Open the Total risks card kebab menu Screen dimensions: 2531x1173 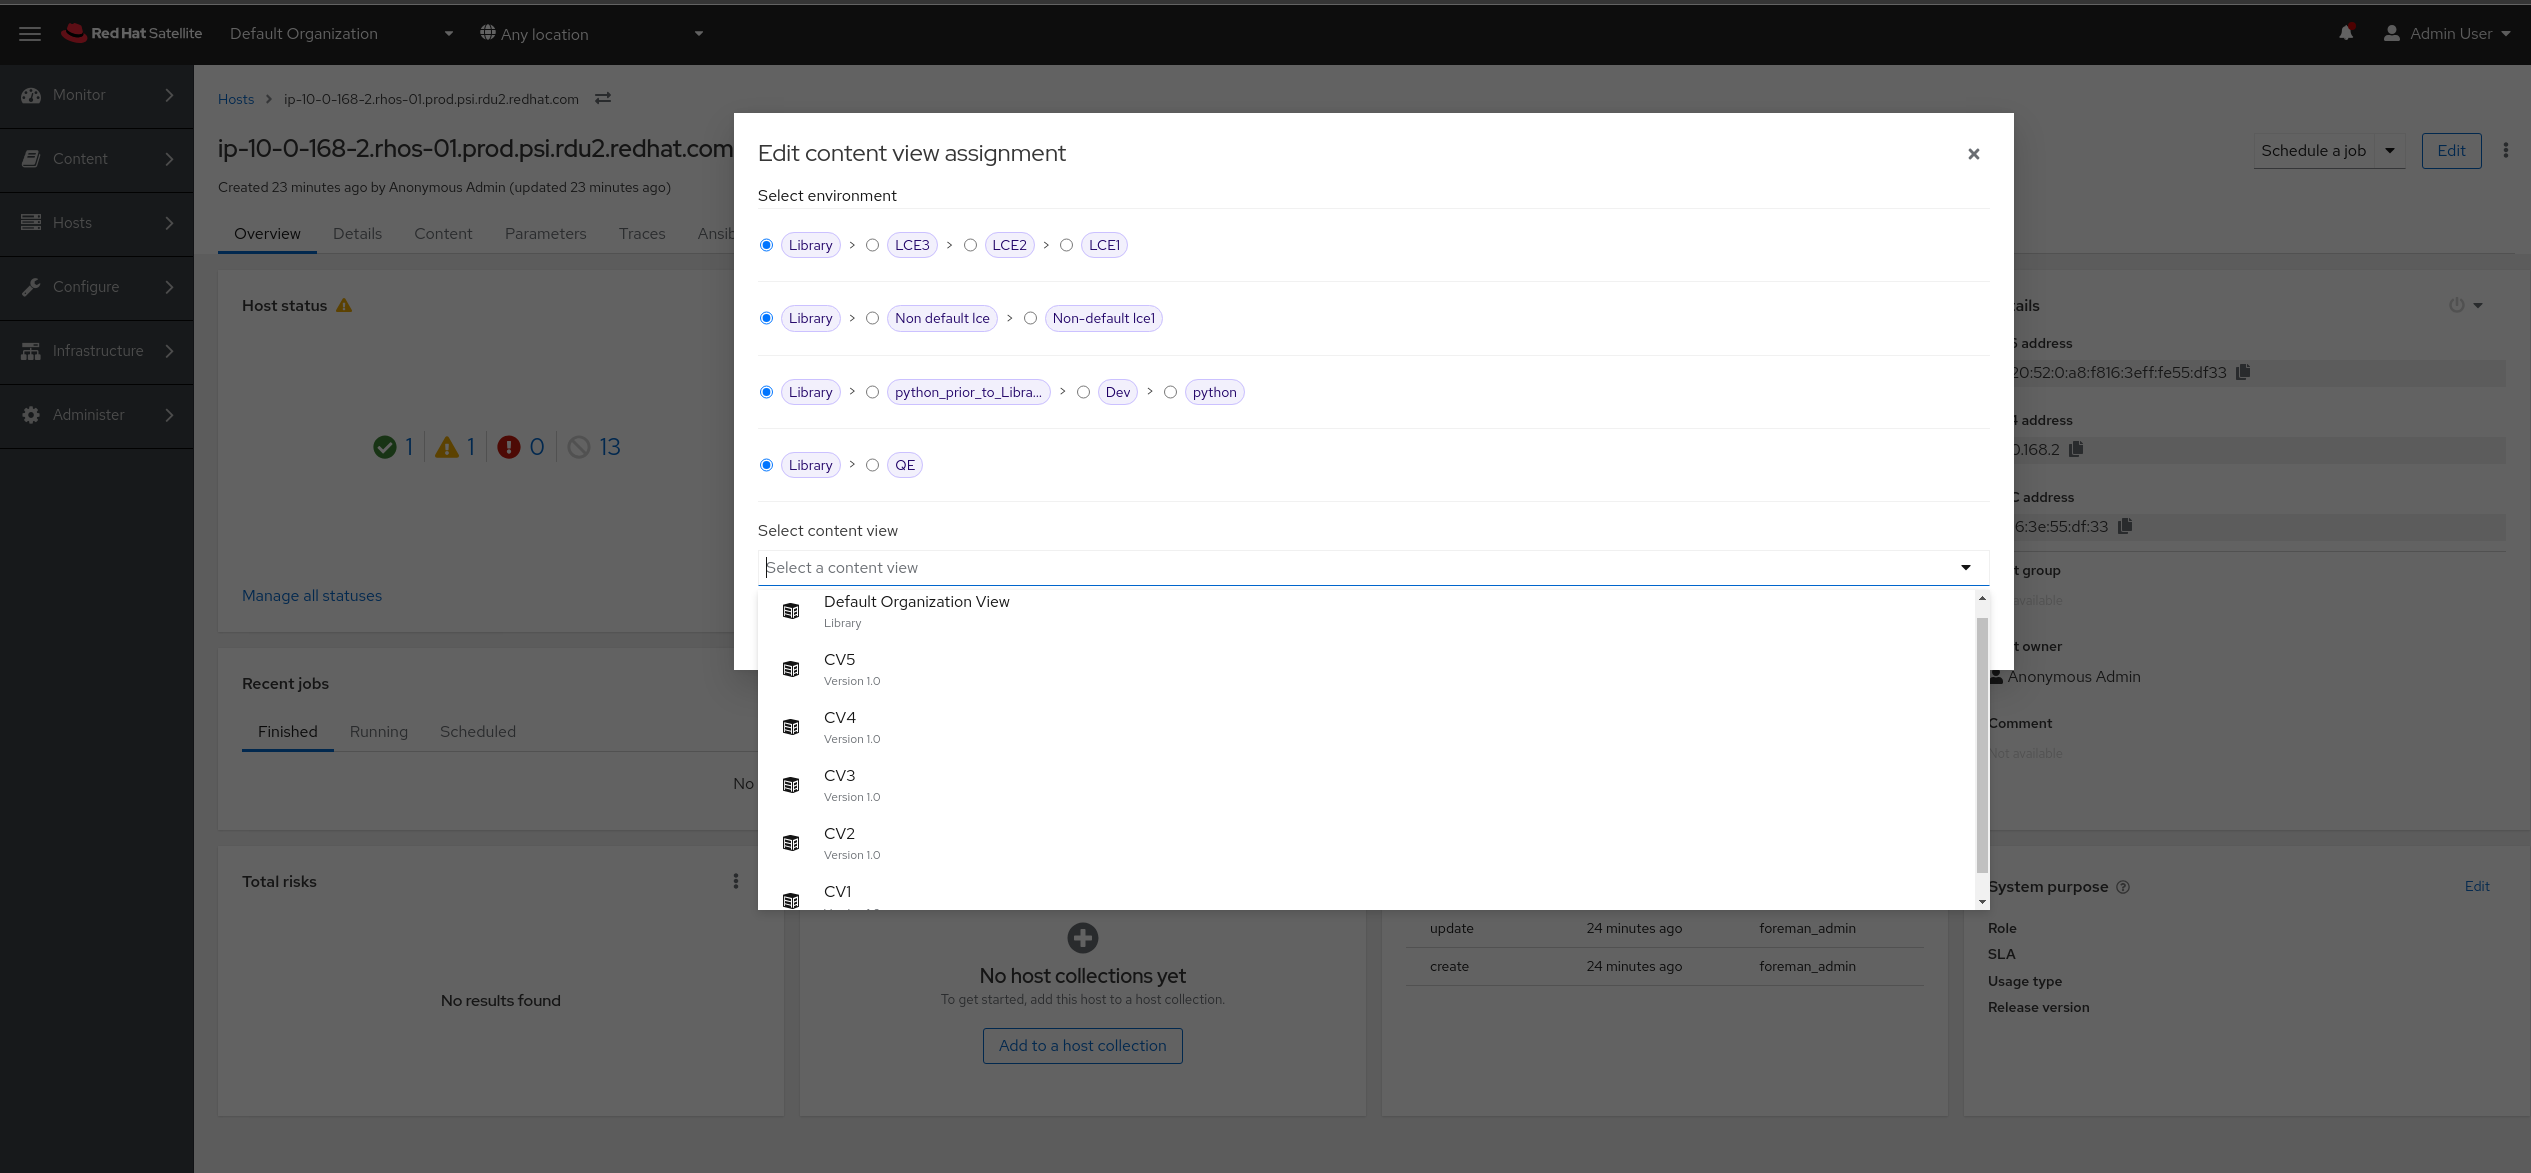point(736,881)
